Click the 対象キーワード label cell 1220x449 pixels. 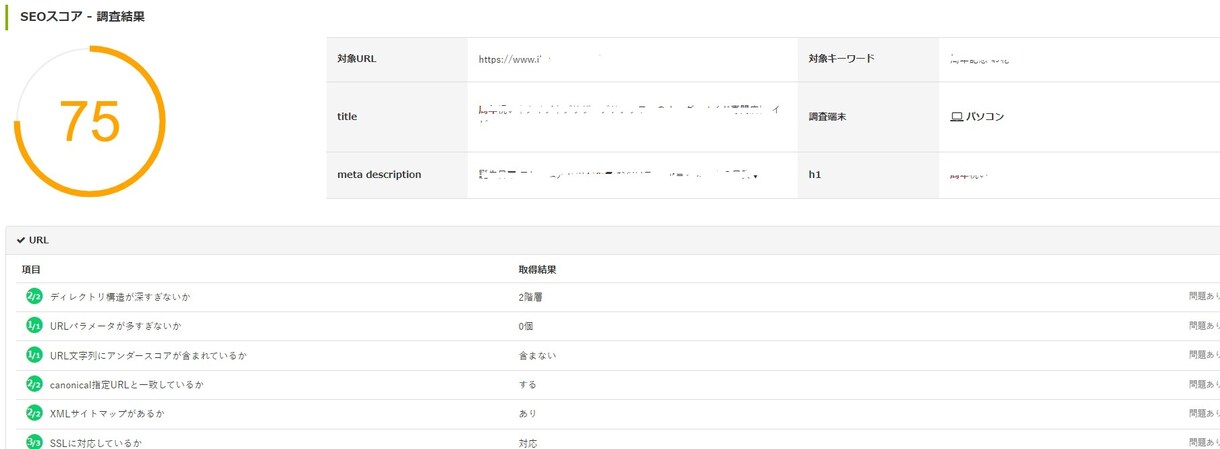[868, 59]
